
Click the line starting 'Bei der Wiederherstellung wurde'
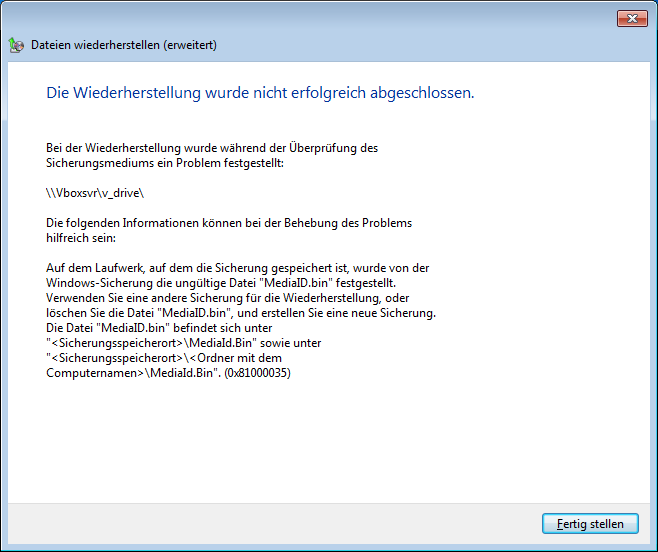(x=212, y=148)
